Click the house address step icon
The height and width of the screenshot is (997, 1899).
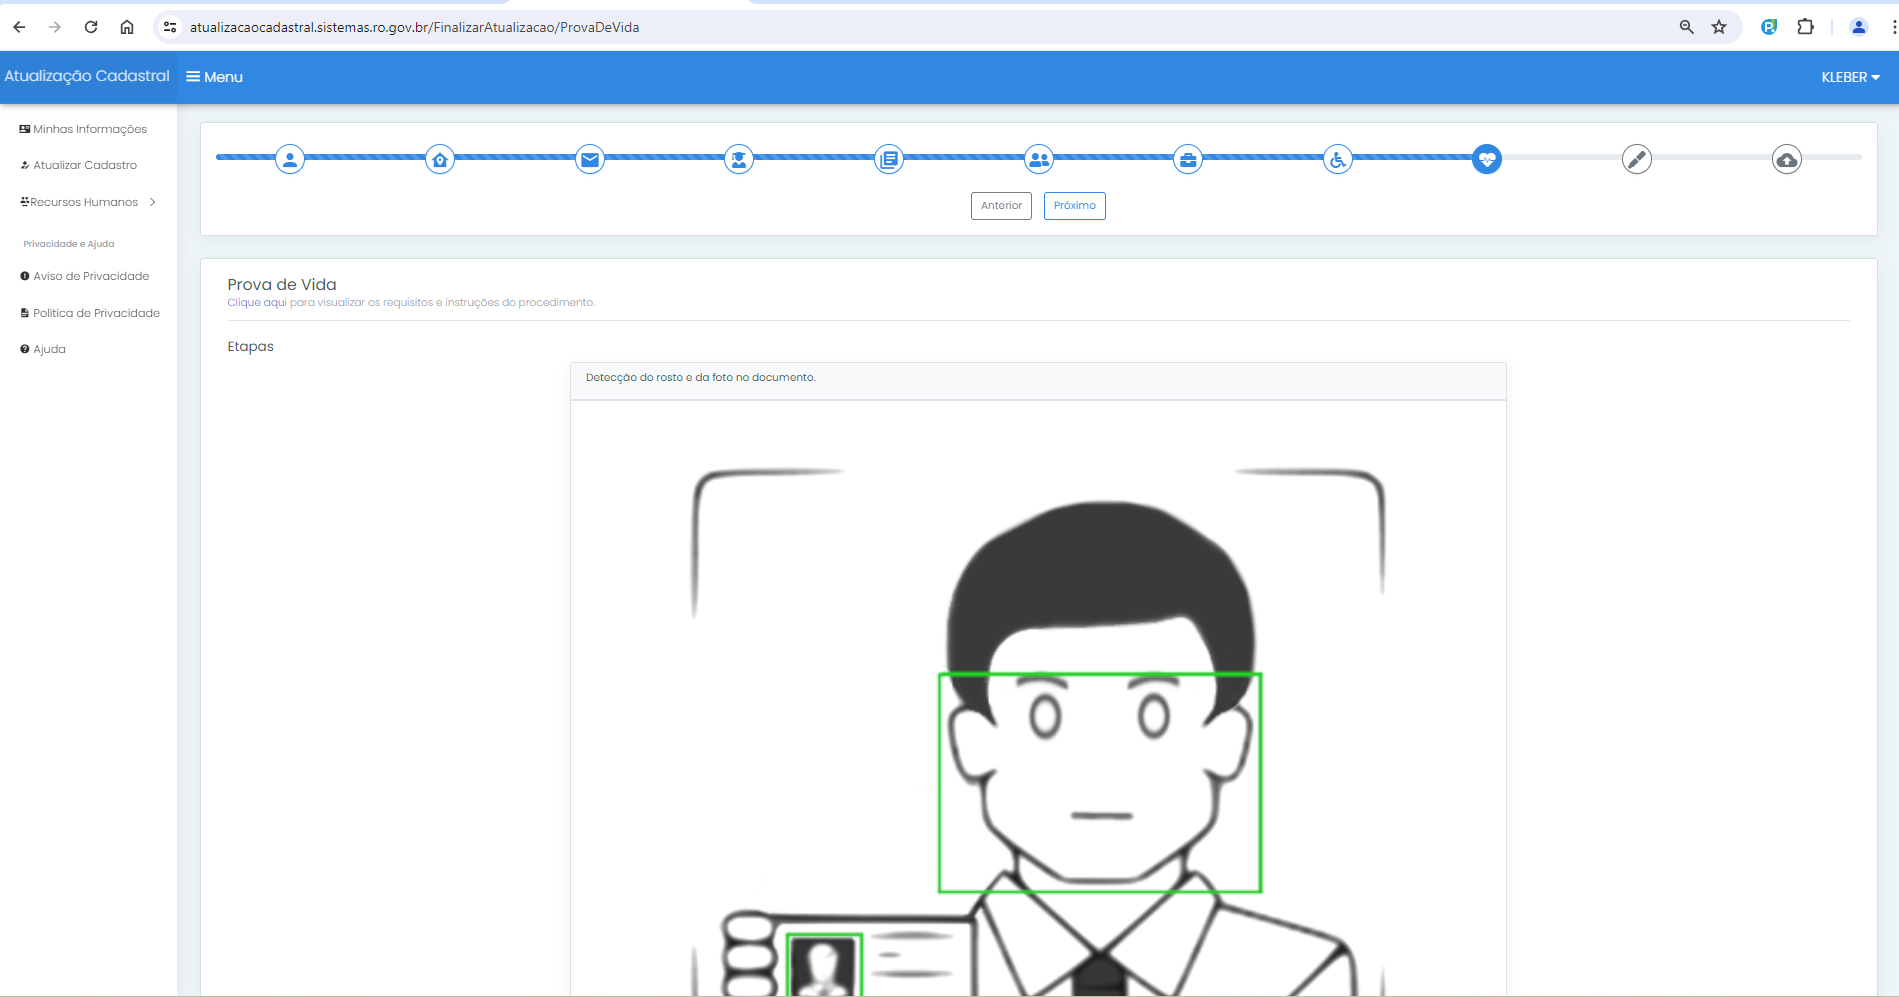[x=440, y=159]
